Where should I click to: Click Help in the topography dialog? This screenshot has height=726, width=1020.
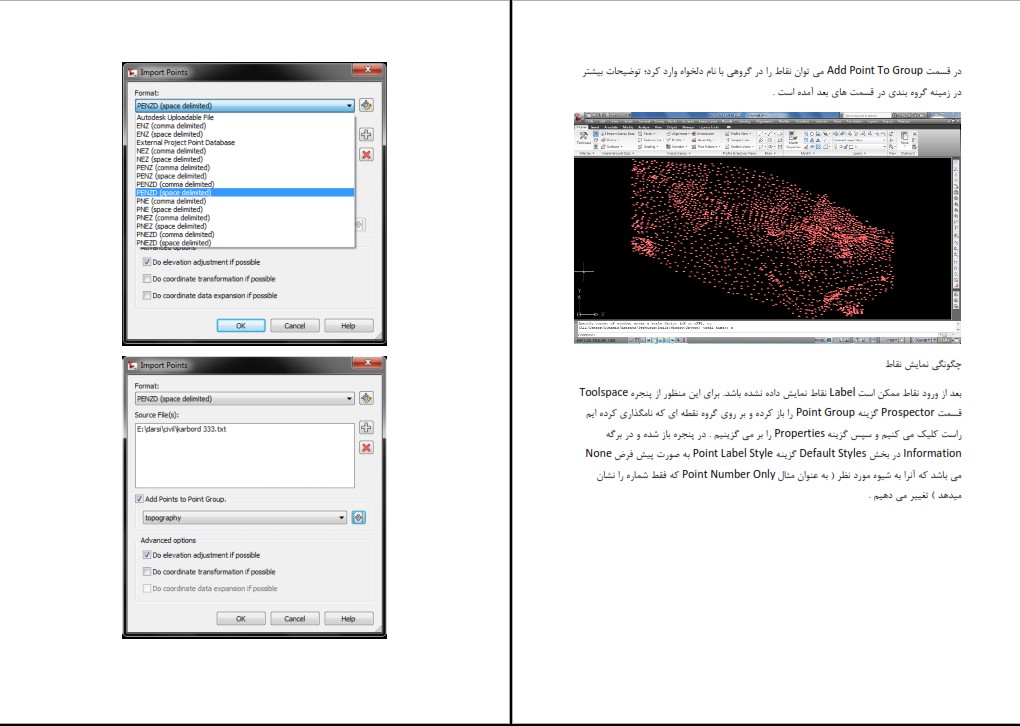pos(349,618)
